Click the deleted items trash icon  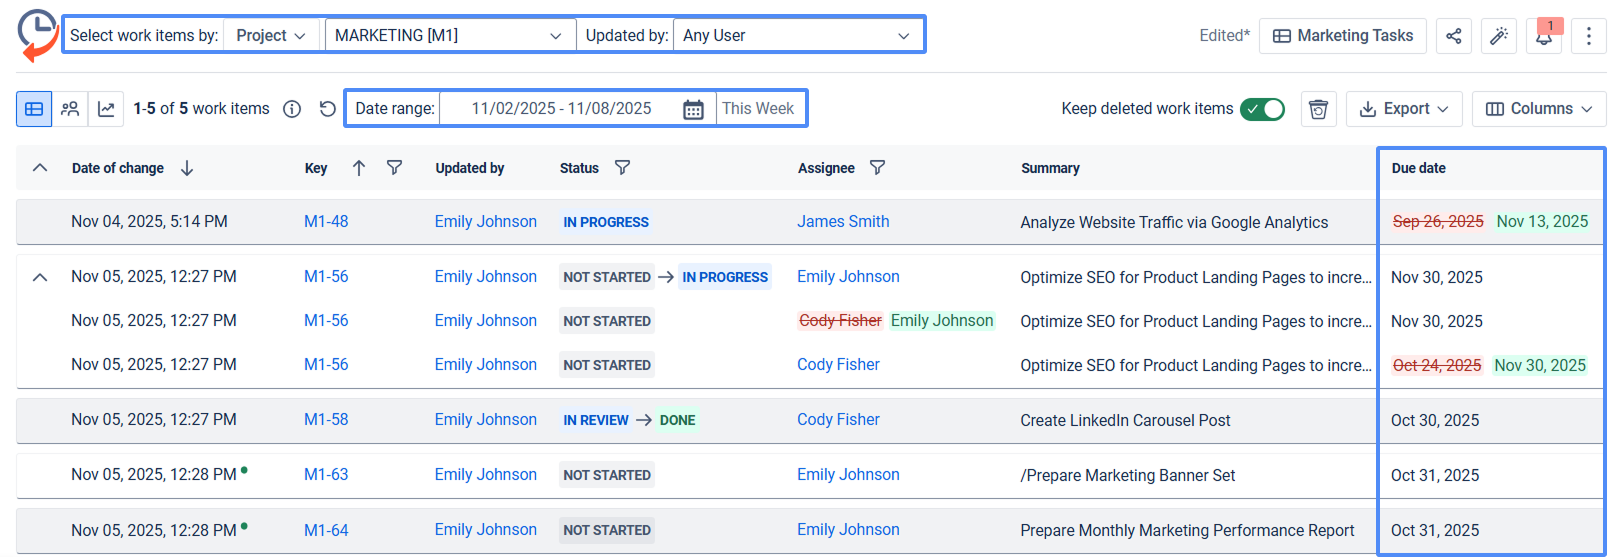(1319, 109)
